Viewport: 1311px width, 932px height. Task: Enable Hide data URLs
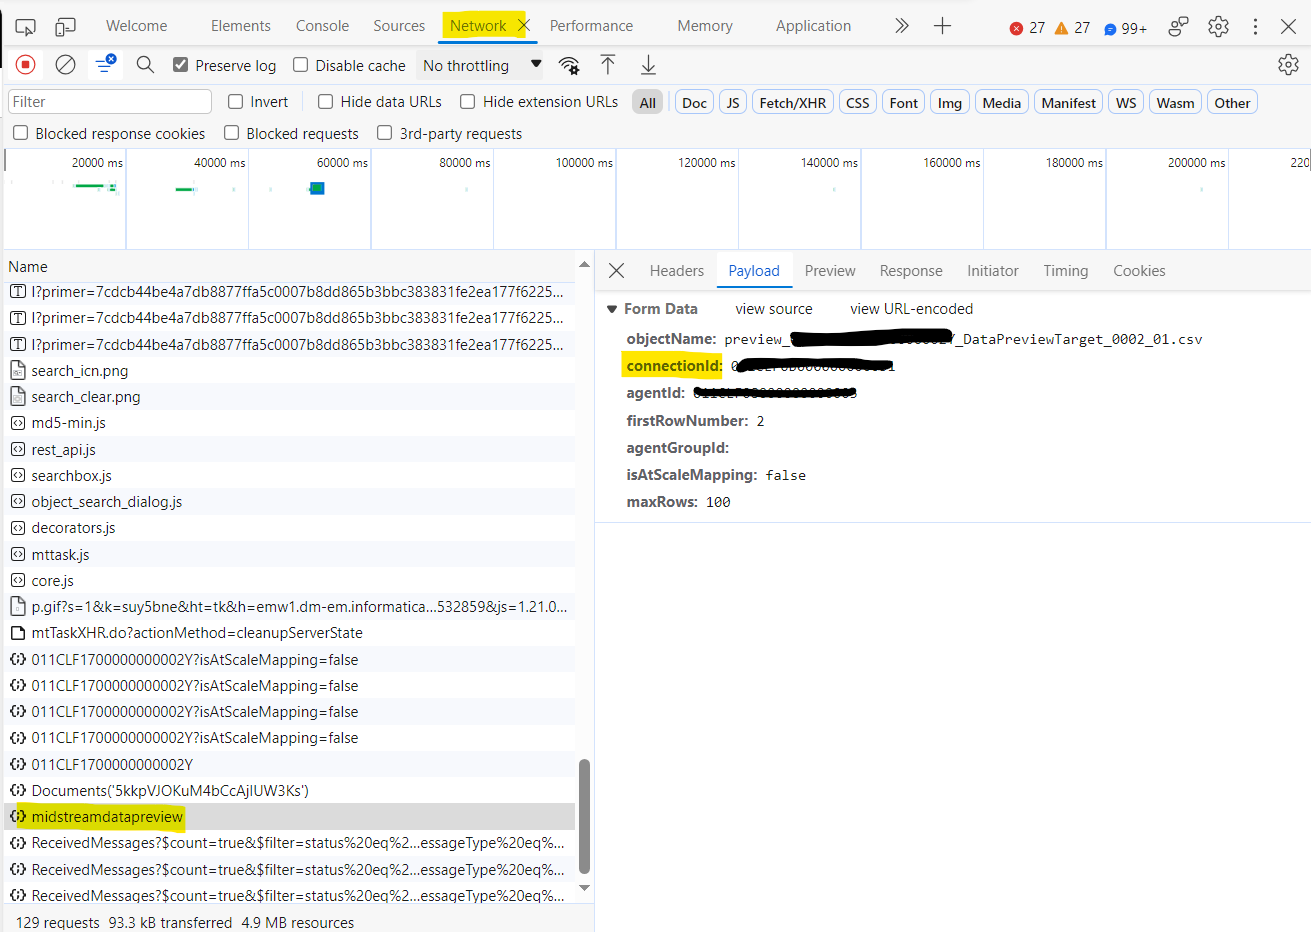(x=326, y=101)
